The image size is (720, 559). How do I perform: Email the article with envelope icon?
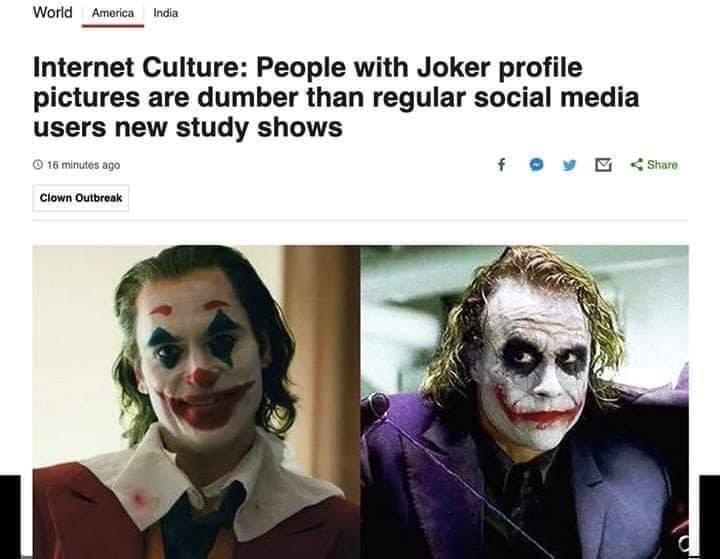[603, 165]
